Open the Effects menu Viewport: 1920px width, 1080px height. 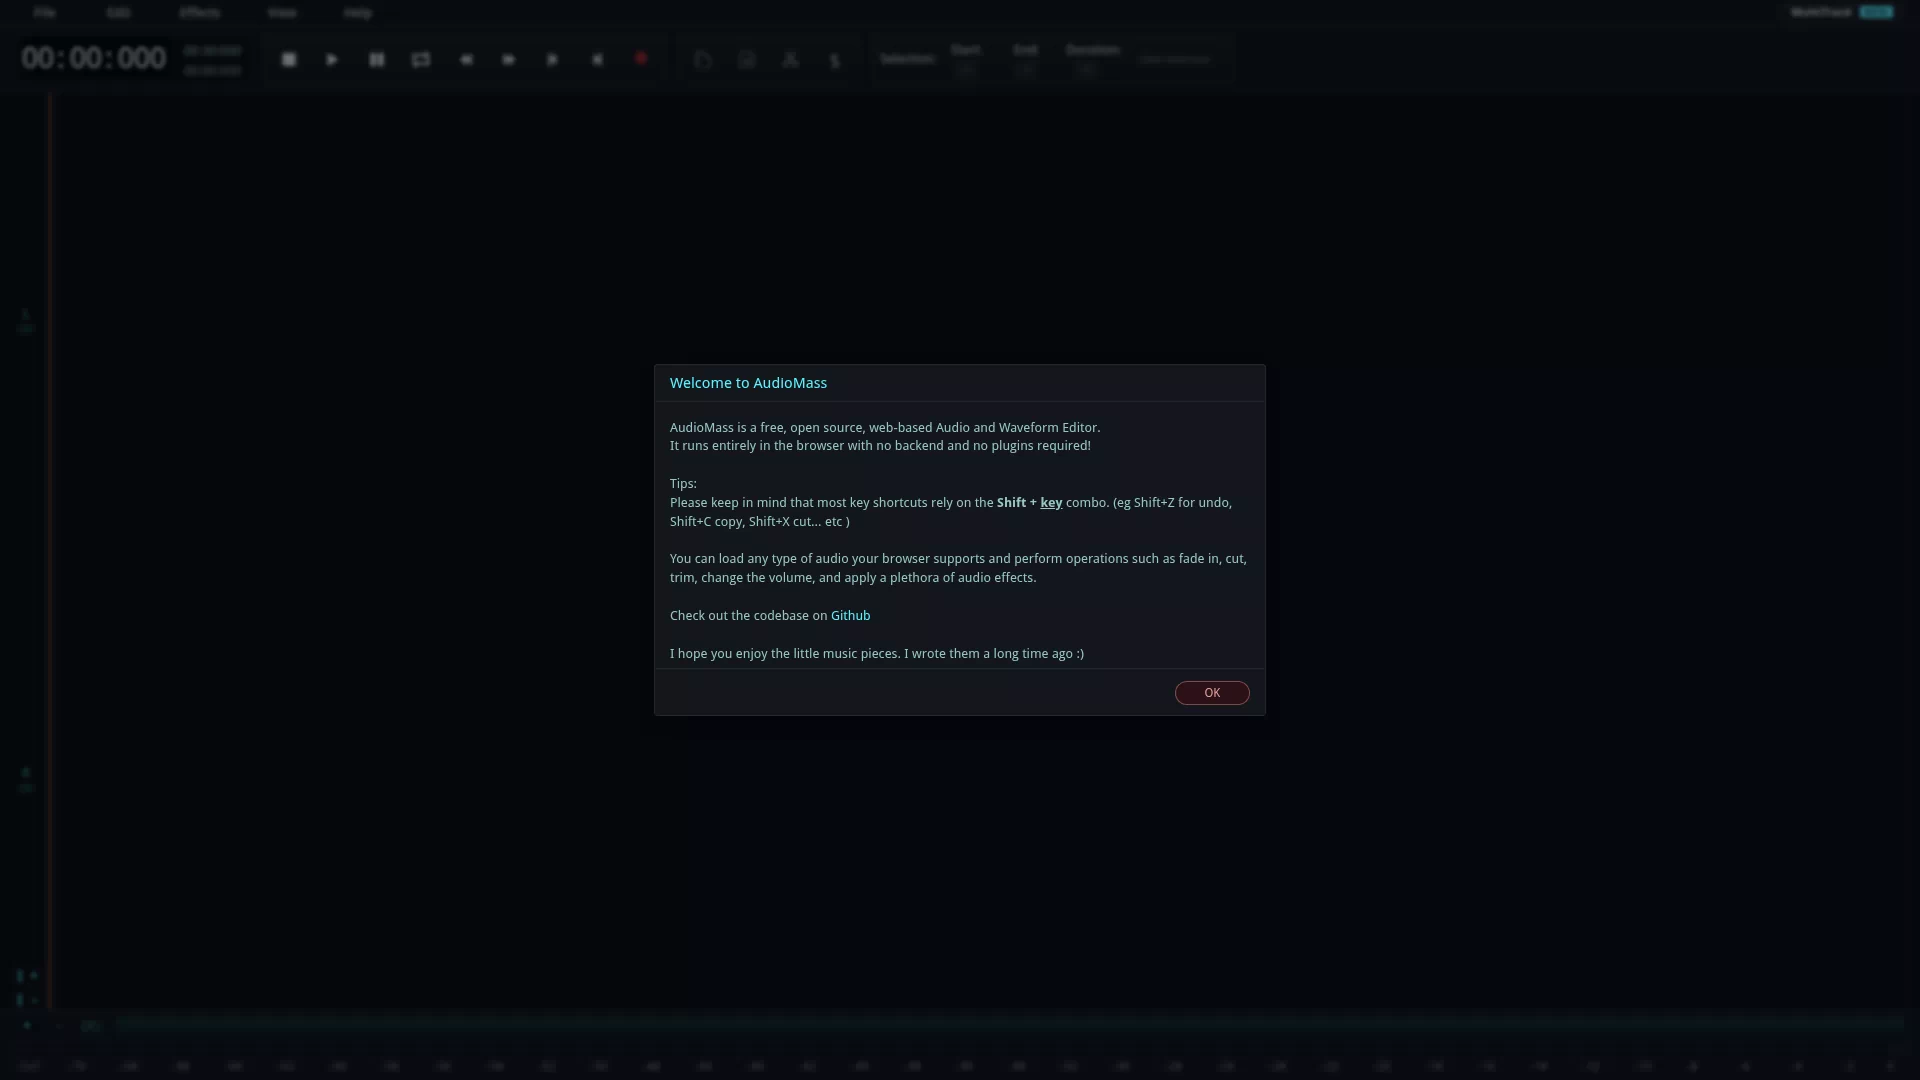200,12
